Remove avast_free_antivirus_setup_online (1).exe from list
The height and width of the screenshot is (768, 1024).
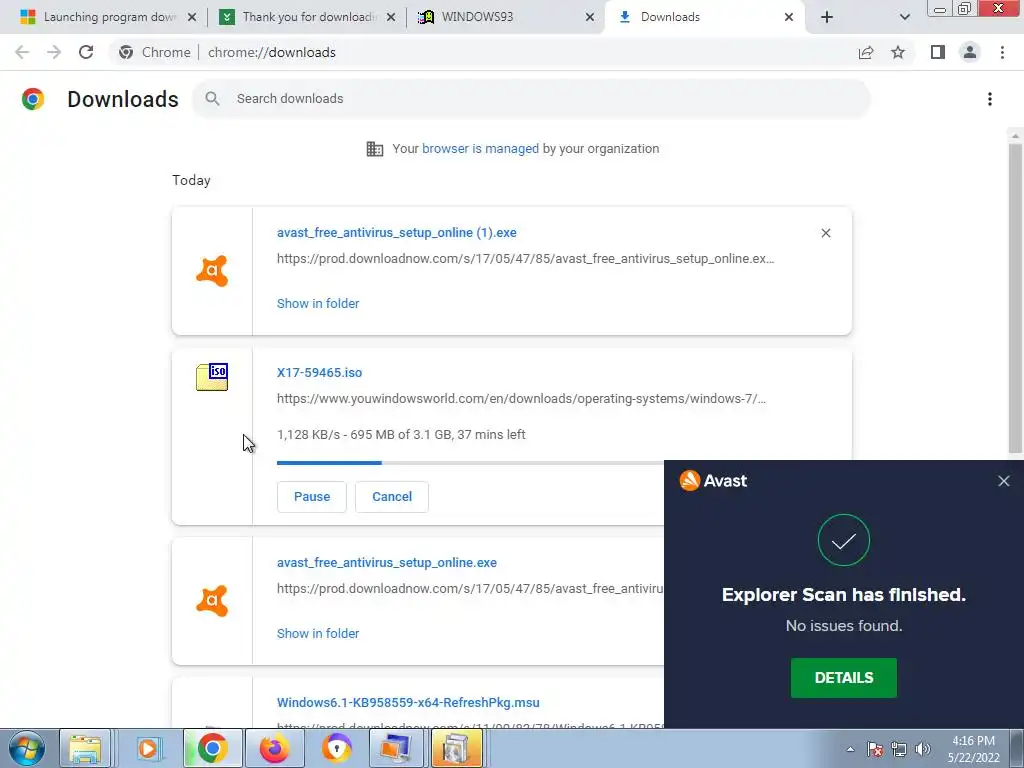[825, 233]
